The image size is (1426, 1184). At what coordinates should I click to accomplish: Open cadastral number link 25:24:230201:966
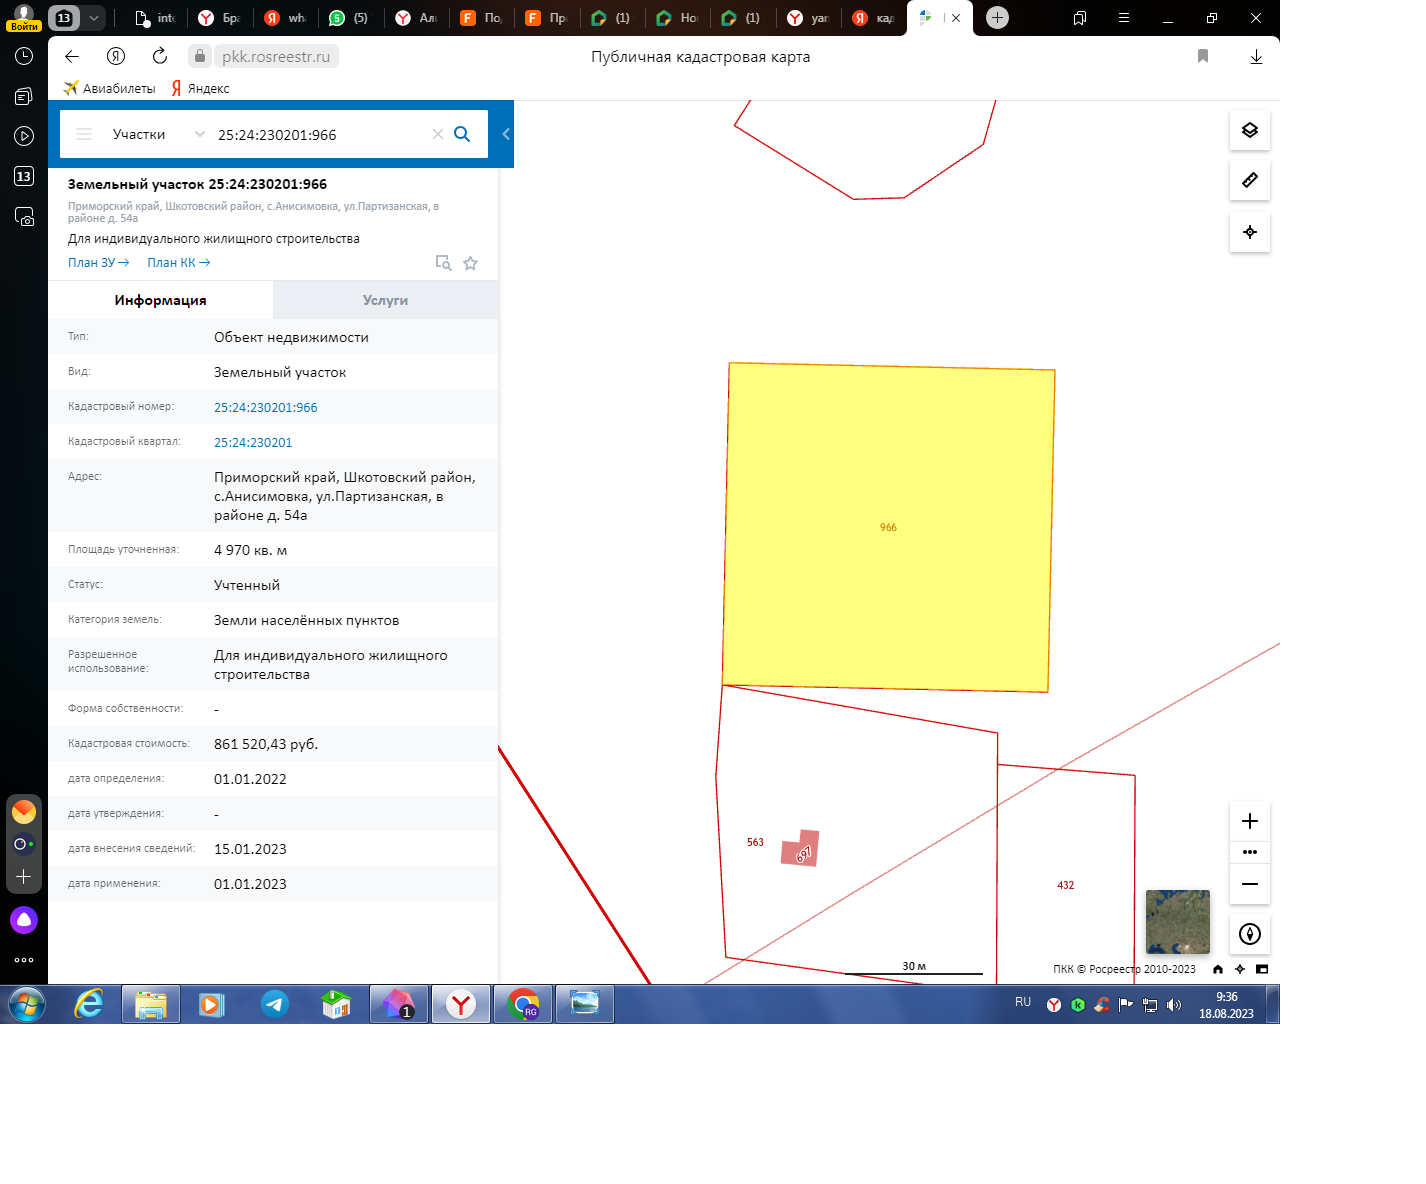(265, 408)
